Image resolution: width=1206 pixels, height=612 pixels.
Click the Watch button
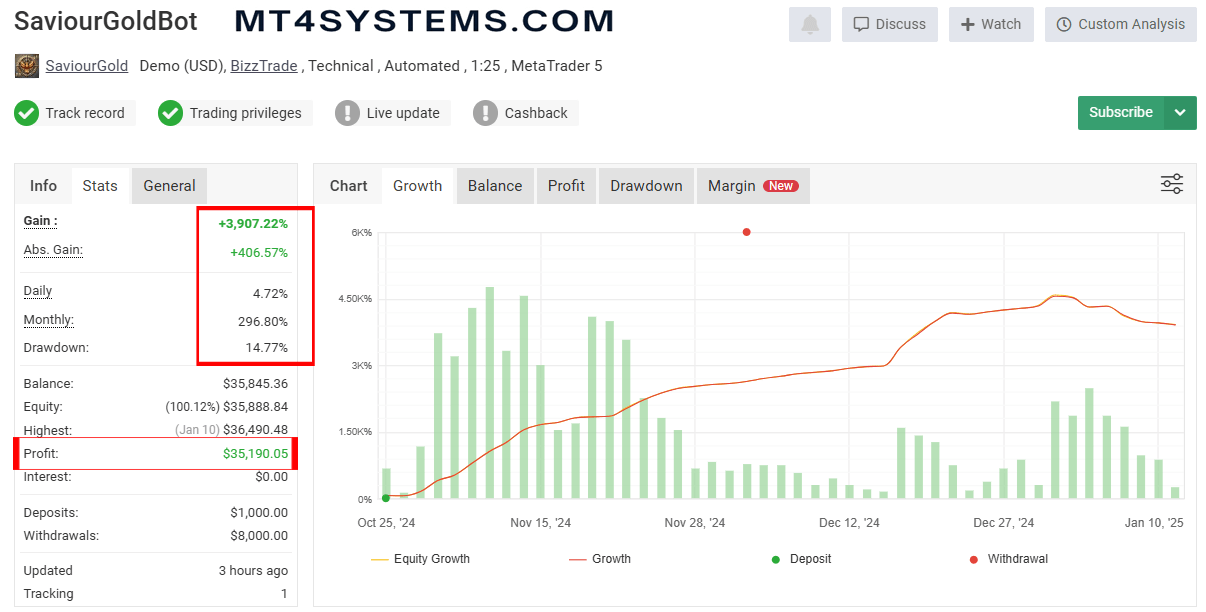[990, 25]
